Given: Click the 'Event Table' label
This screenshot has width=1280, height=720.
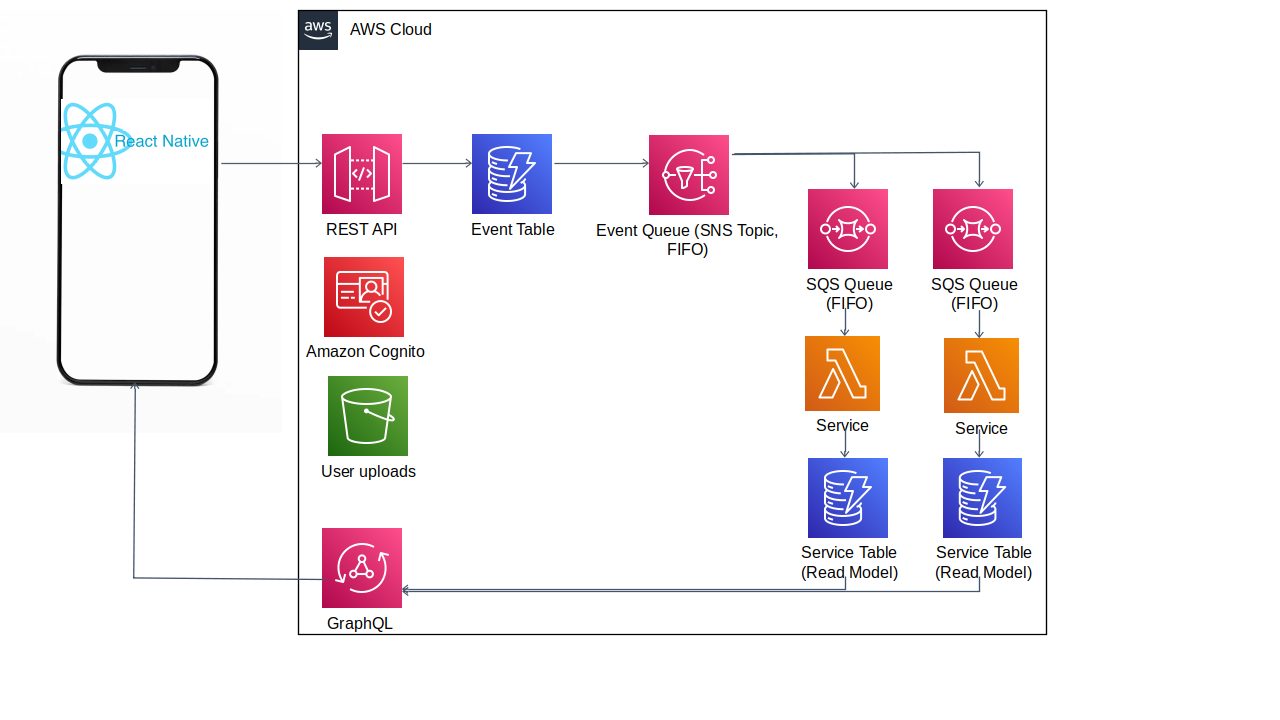Looking at the screenshot, I should (513, 229).
